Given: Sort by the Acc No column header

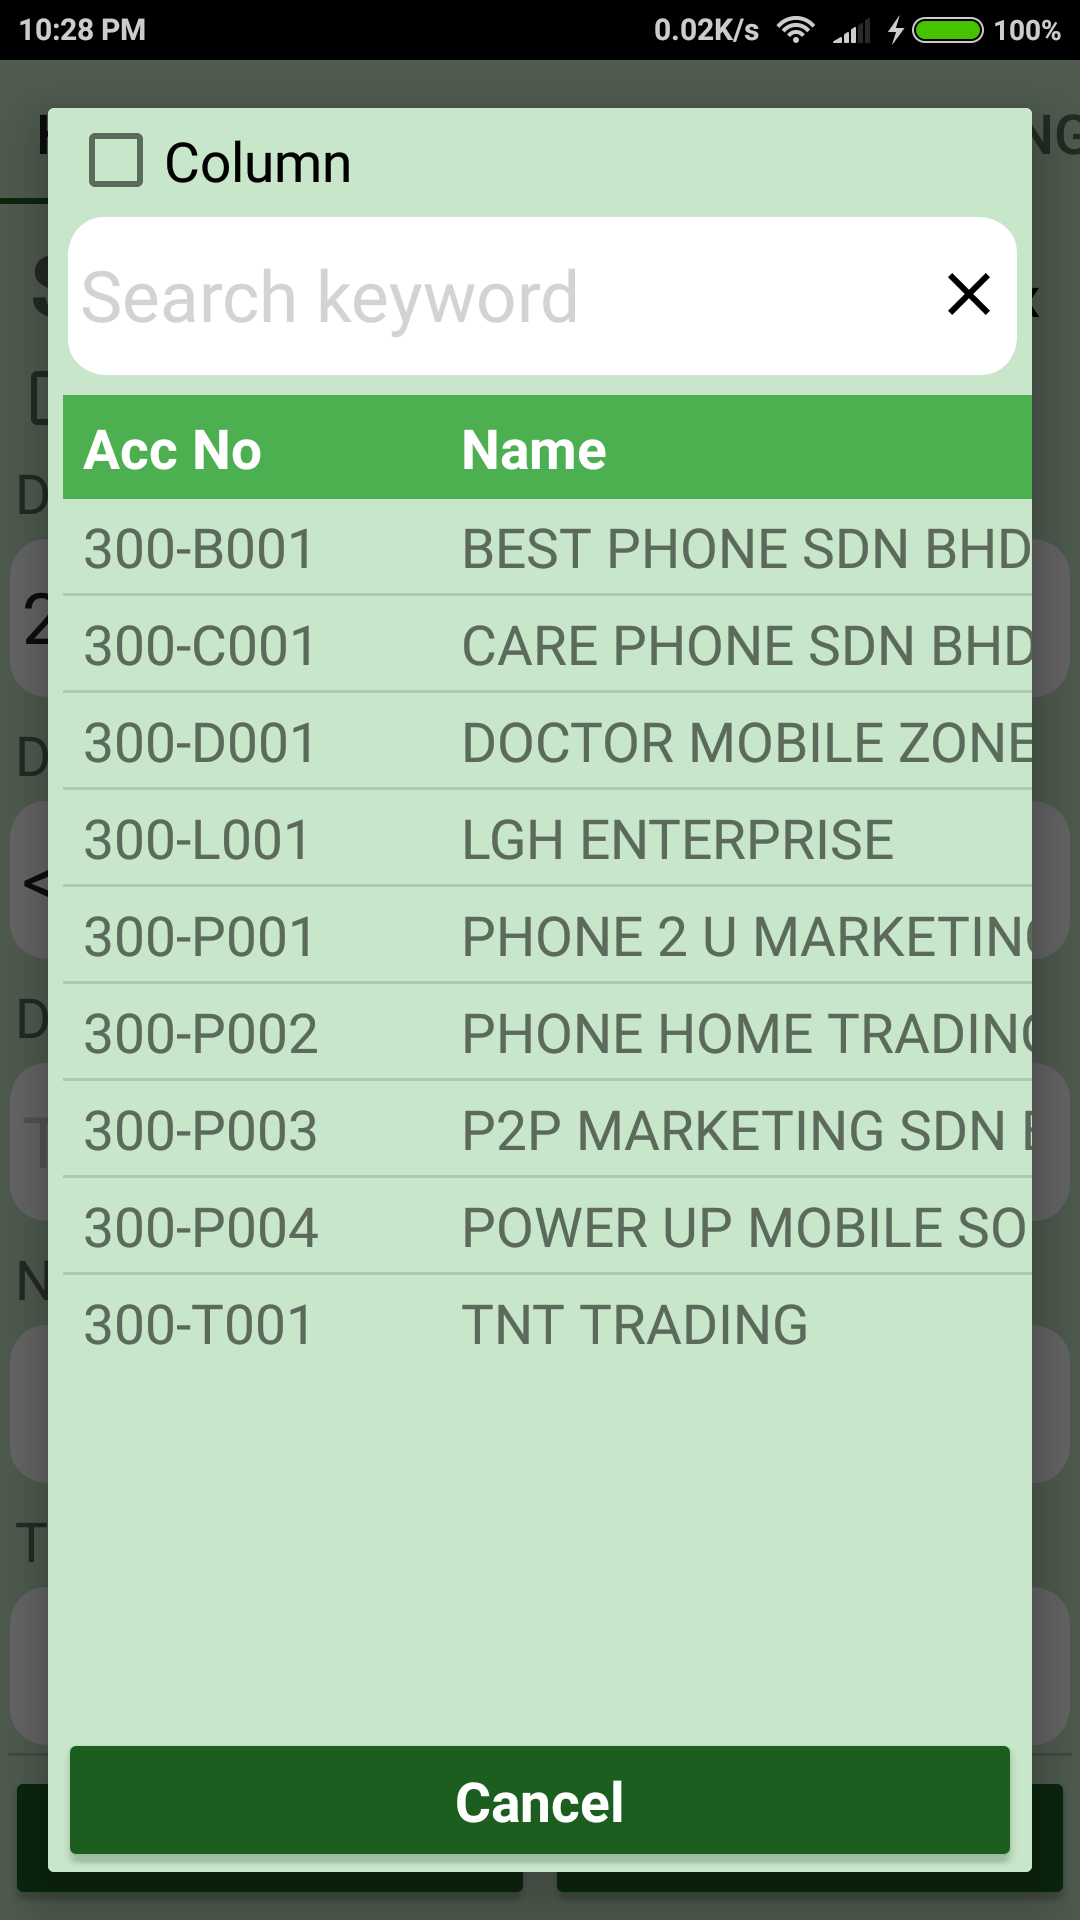Looking at the screenshot, I should click(x=173, y=450).
